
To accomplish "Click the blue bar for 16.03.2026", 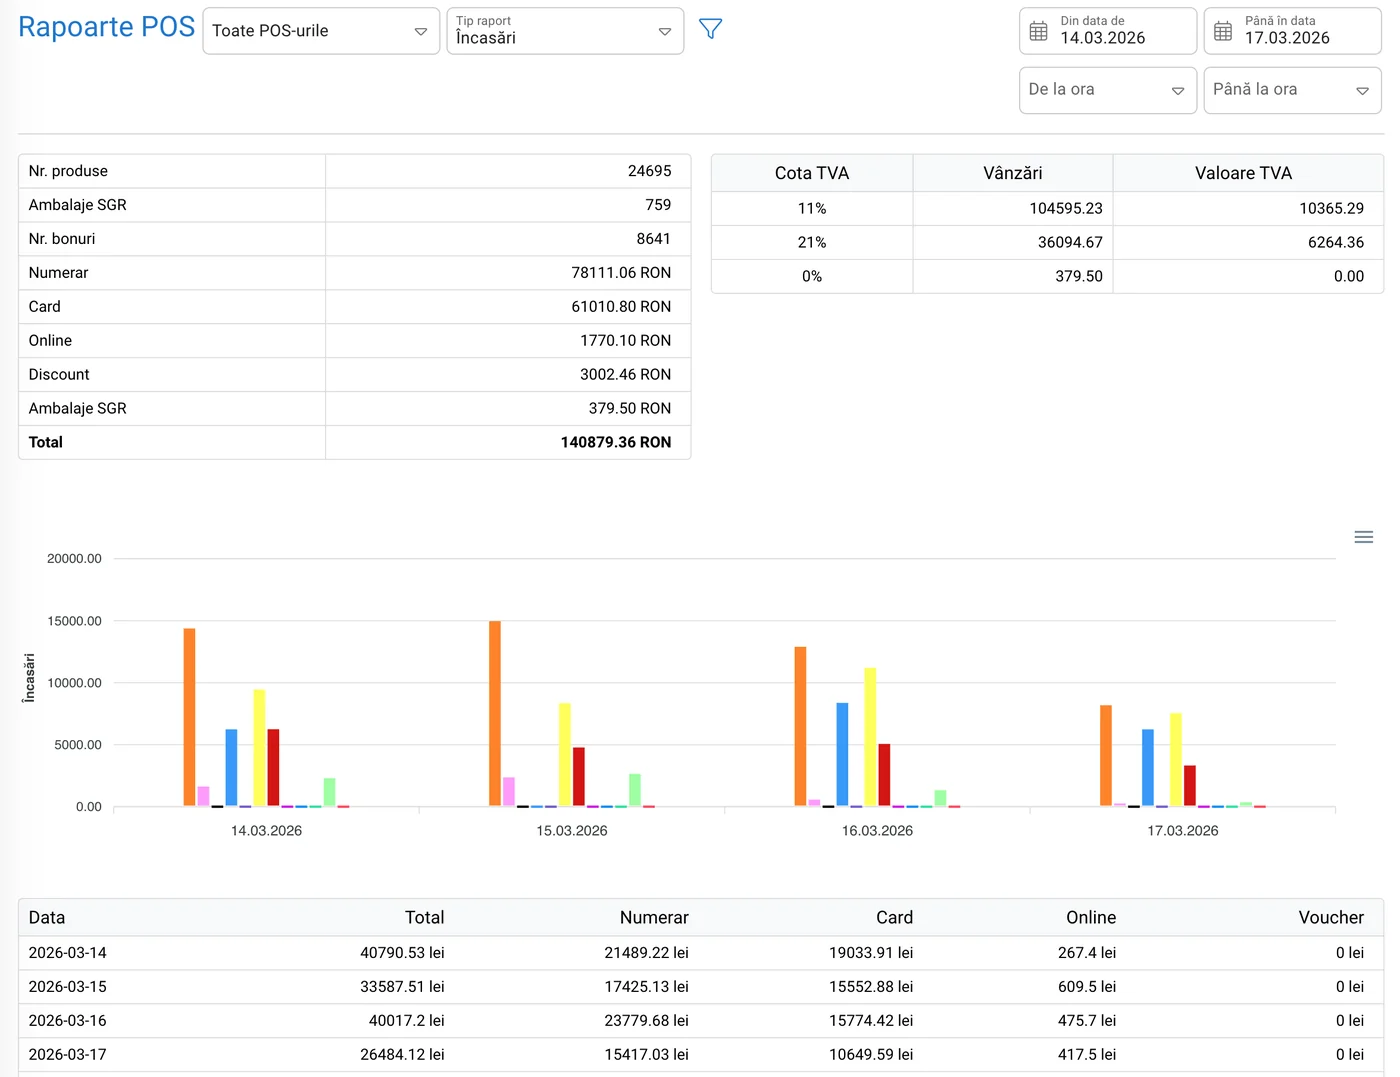I will [842, 754].
